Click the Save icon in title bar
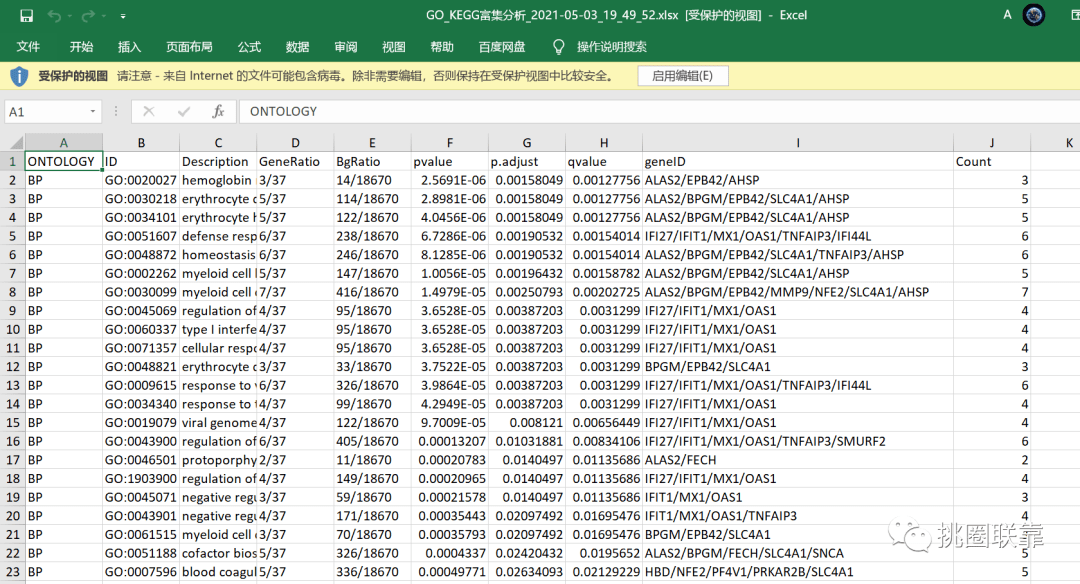1080x584 pixels. tap(26, 15)
